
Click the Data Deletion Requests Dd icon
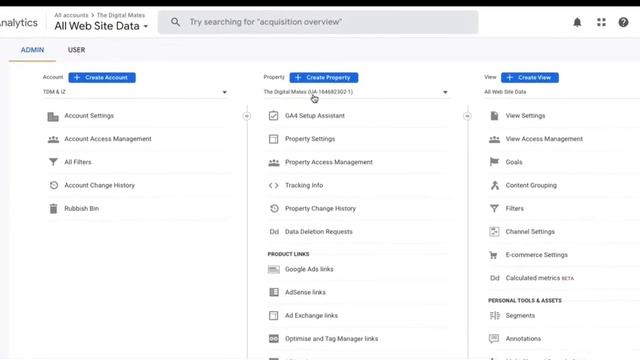[x=274, y=232]
